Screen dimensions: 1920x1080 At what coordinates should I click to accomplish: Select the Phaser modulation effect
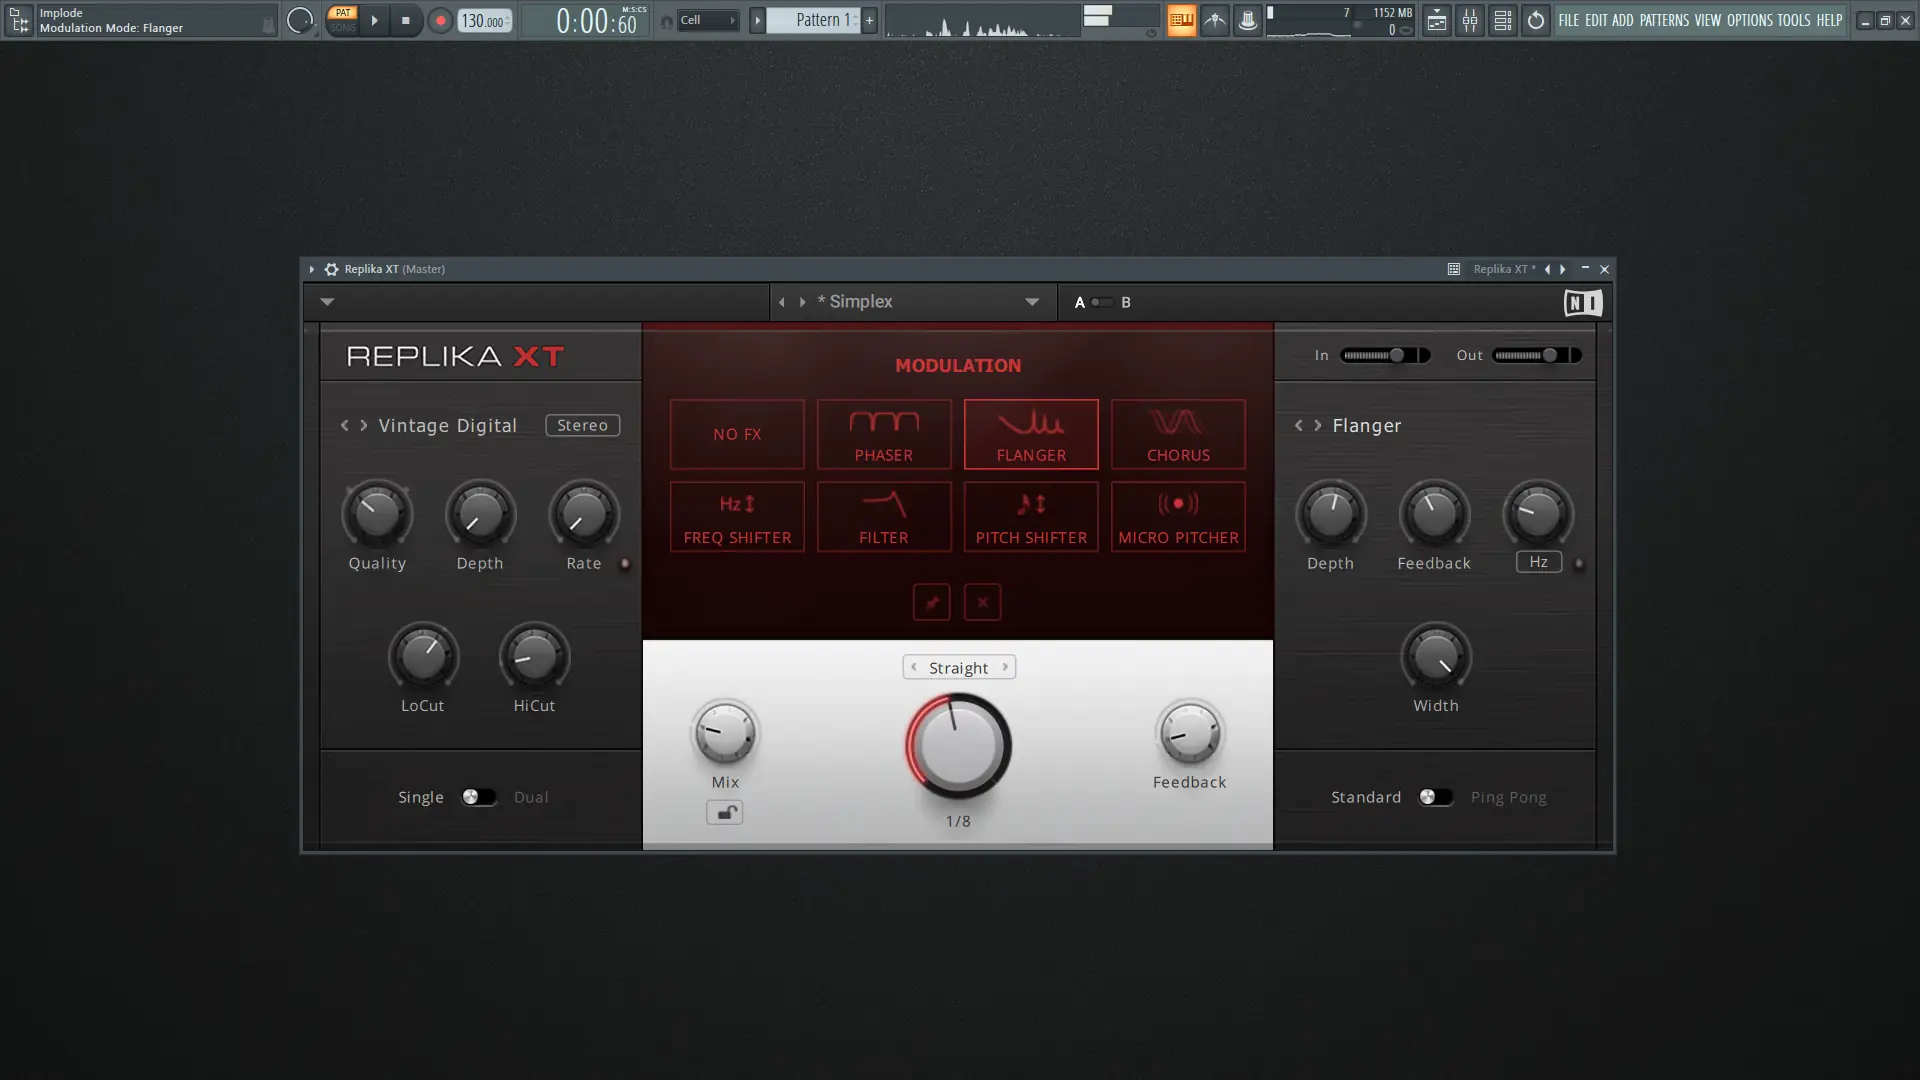tap(883, 434)
